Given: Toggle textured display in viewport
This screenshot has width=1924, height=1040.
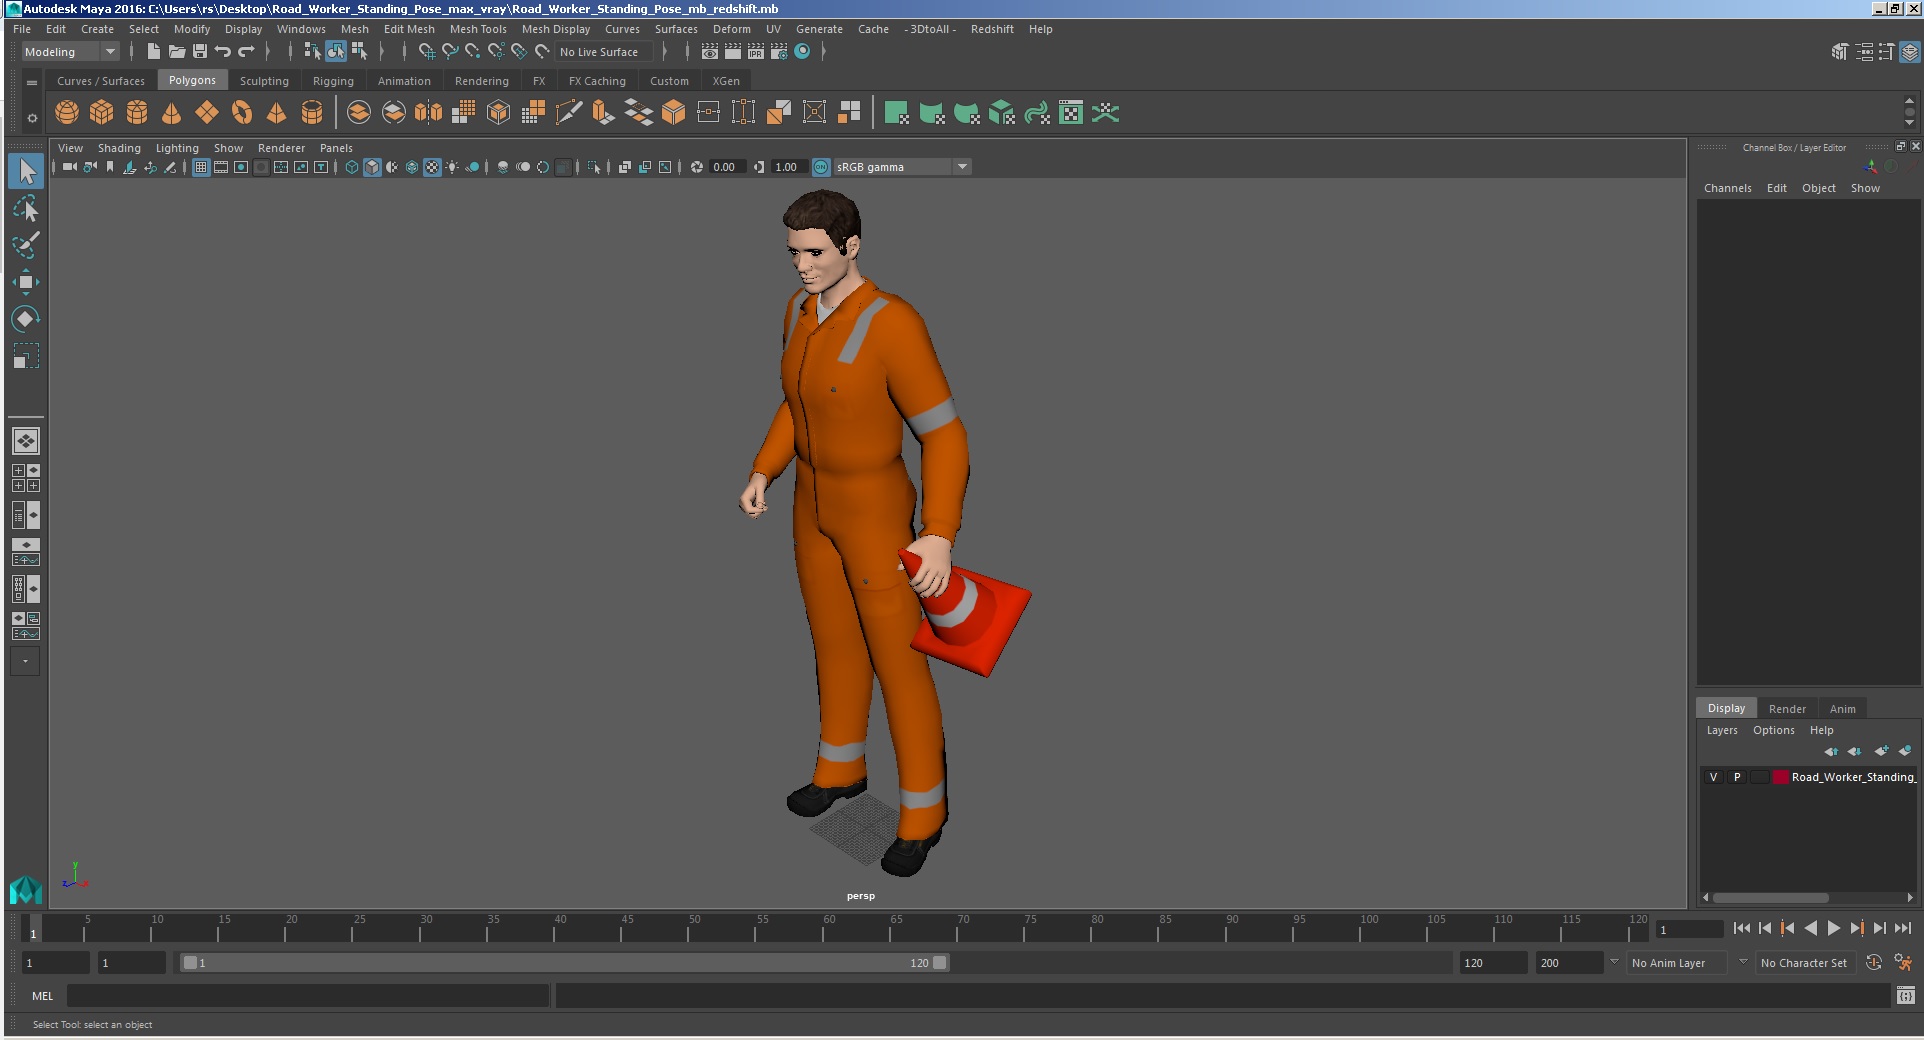Looking at the screenshot, I should click(x=432, y=167).
